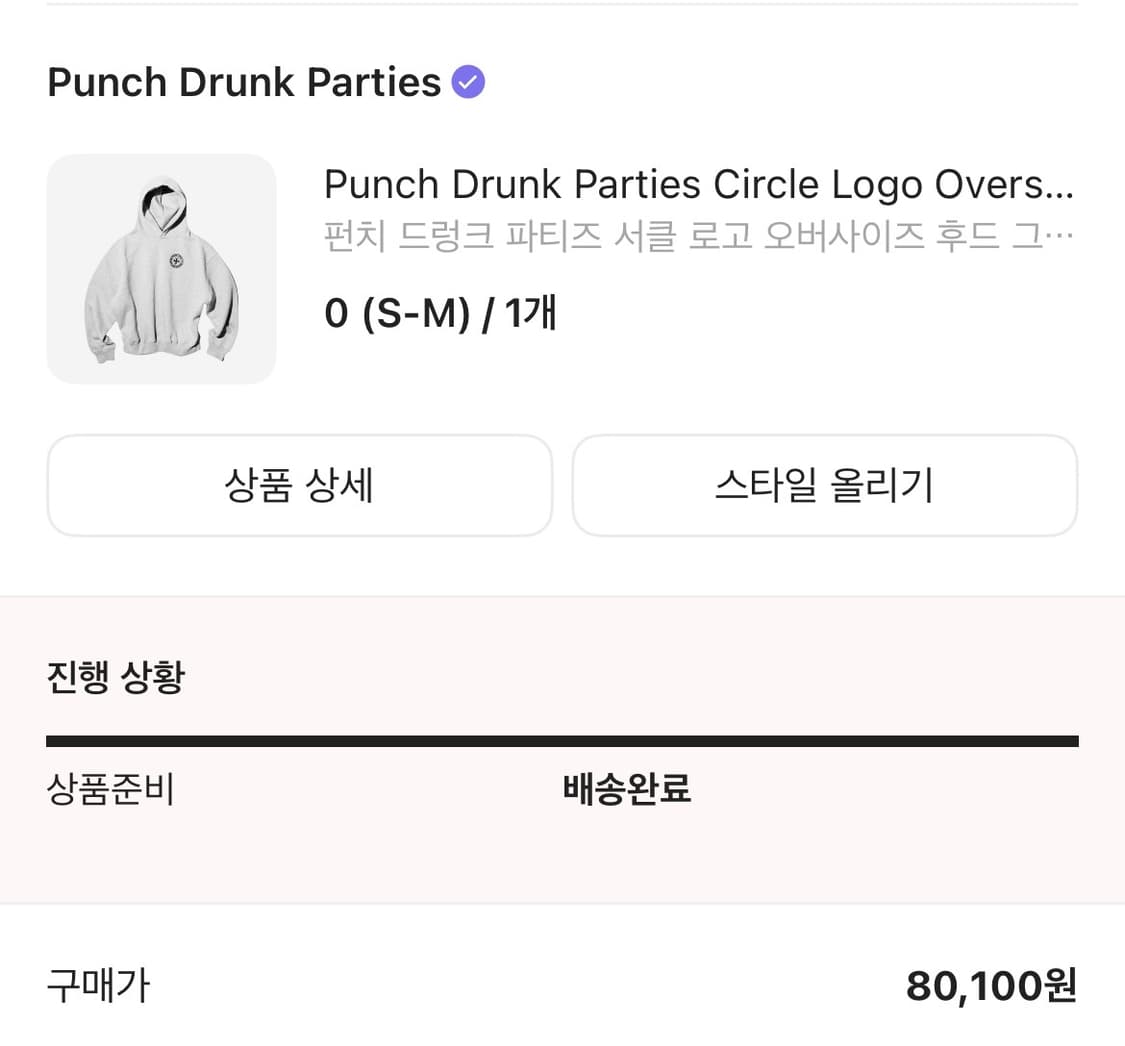Image resolution: width=1125 pixels, height=1046 pixels.
Task: Open the order status section background
Action: pos(562,860)
